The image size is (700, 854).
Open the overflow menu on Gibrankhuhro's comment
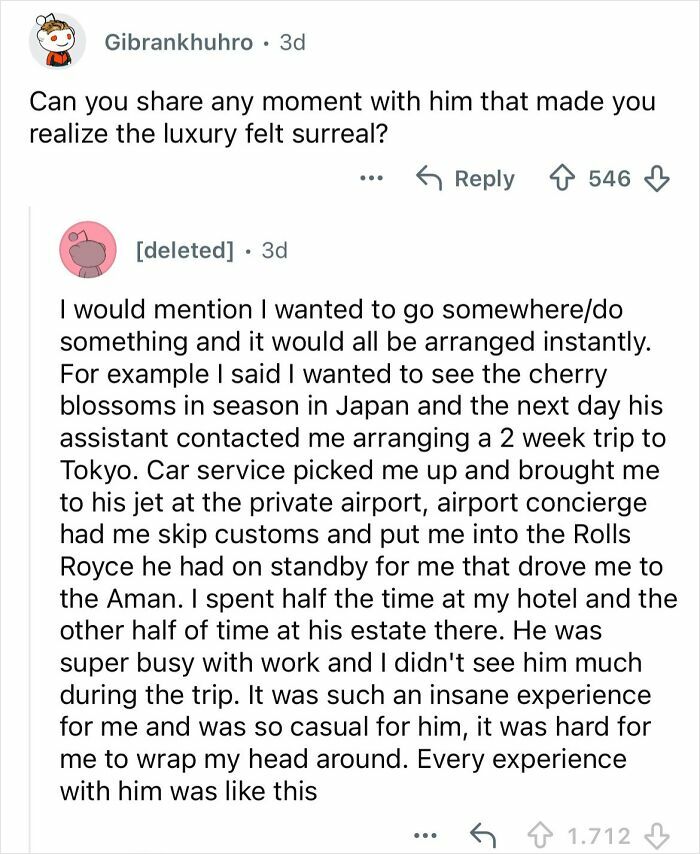click(x=372, y=179)
